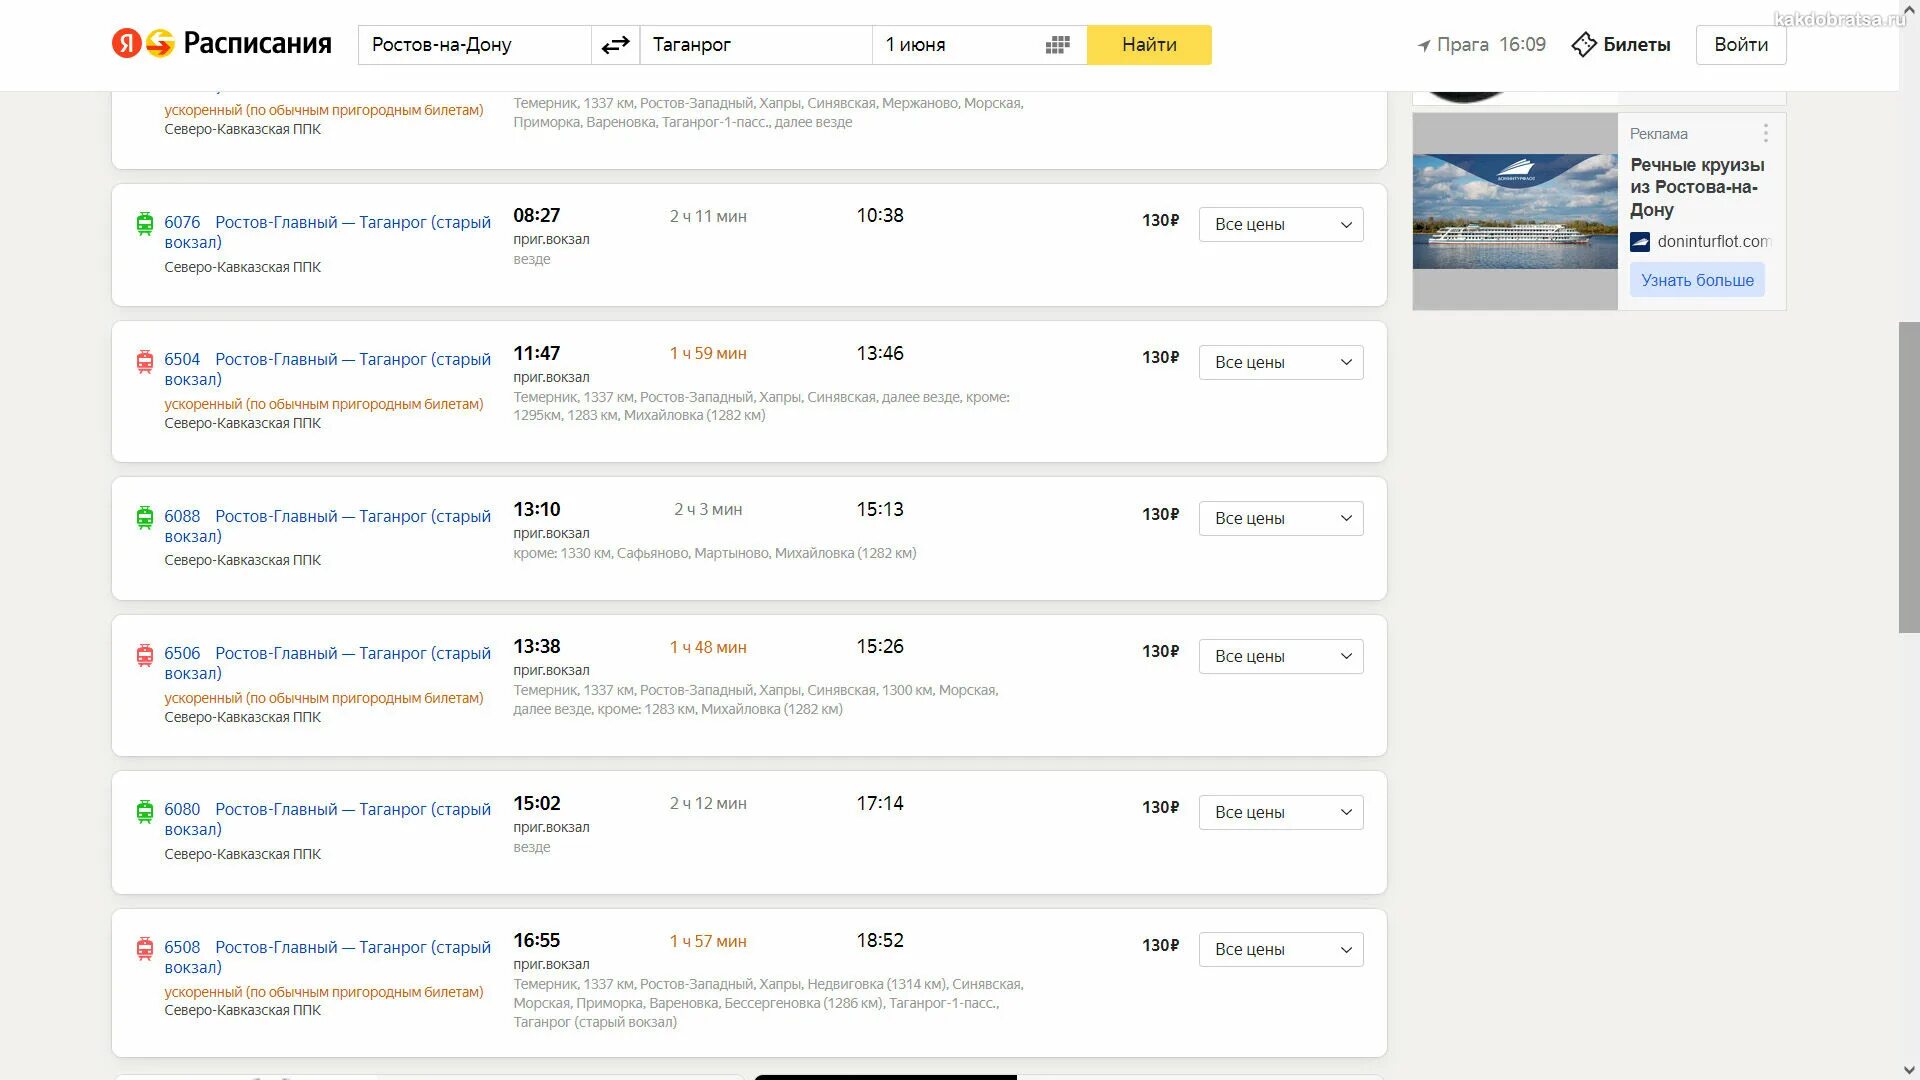Image resolution: width=1920 pixels, height=1080 pixels.
Task: Expand the 'Все цены' dropdown for route 6506
Action: [x=1280, y=655]
